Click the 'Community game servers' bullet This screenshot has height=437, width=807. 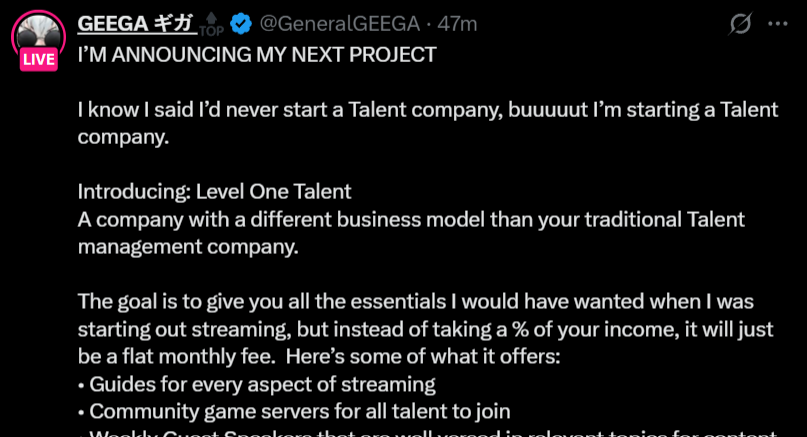pyautogui.click(x=294, y=411)
